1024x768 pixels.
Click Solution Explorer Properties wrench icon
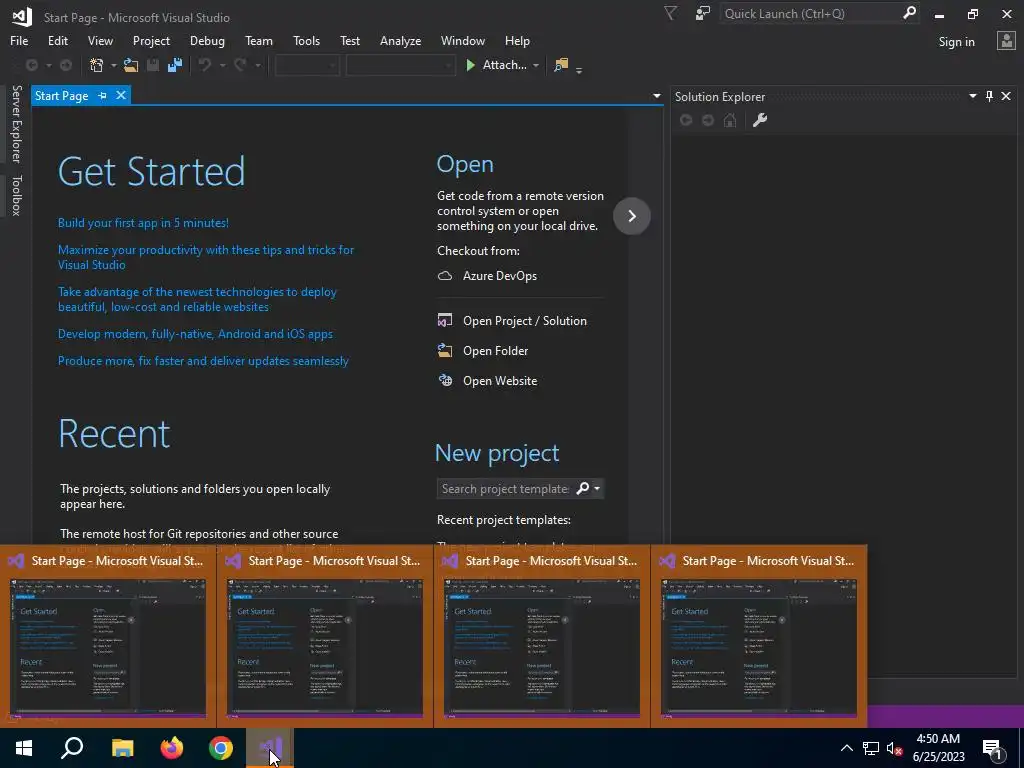tap(760, 120)
